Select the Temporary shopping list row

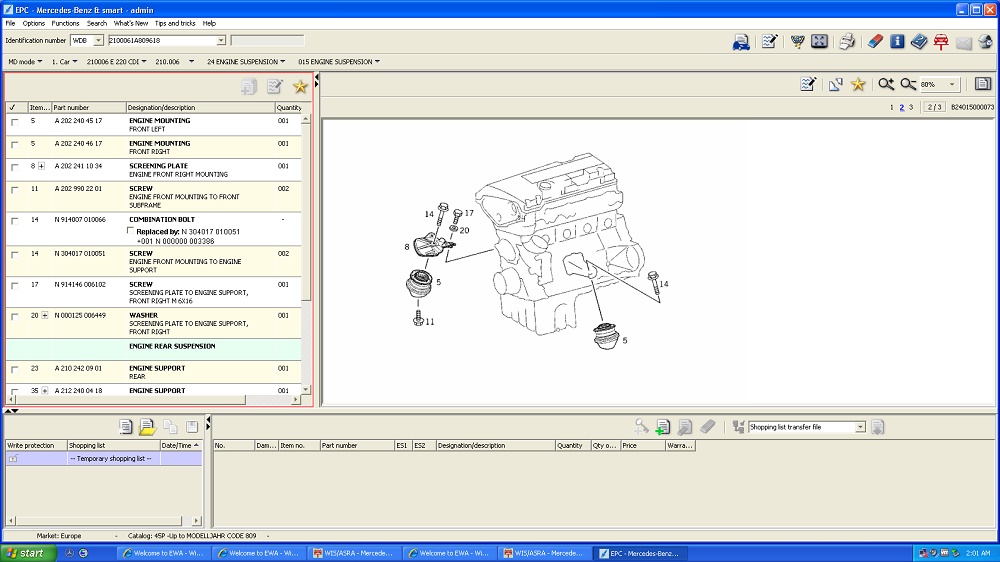104,458
